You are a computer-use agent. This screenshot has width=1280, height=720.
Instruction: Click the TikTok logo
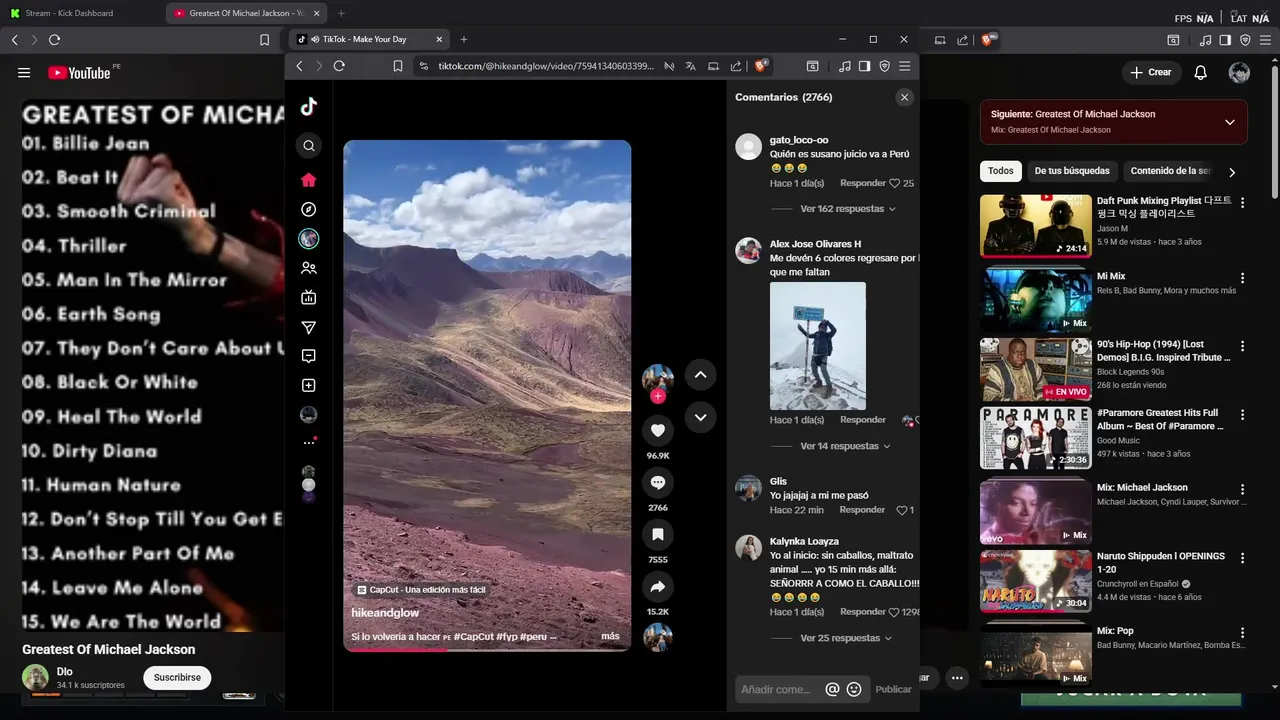coord(309,107)
